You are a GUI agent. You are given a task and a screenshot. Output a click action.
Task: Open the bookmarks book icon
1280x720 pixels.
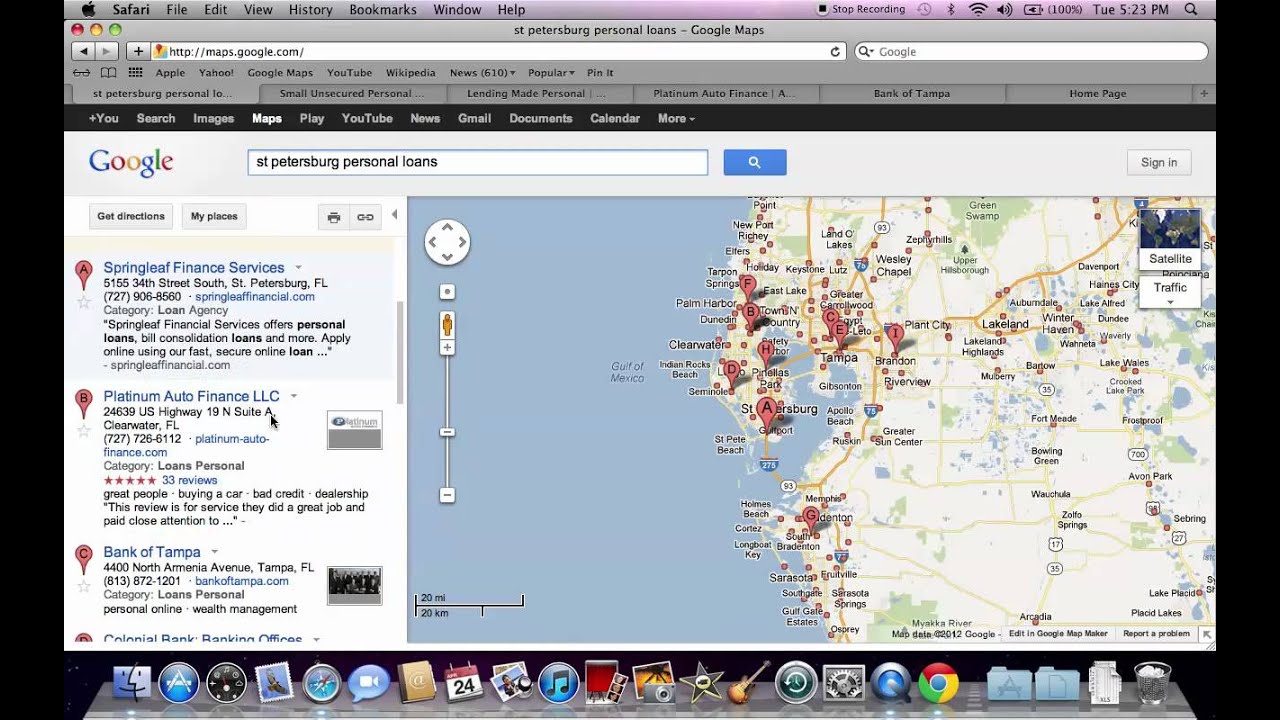point(108,72)
